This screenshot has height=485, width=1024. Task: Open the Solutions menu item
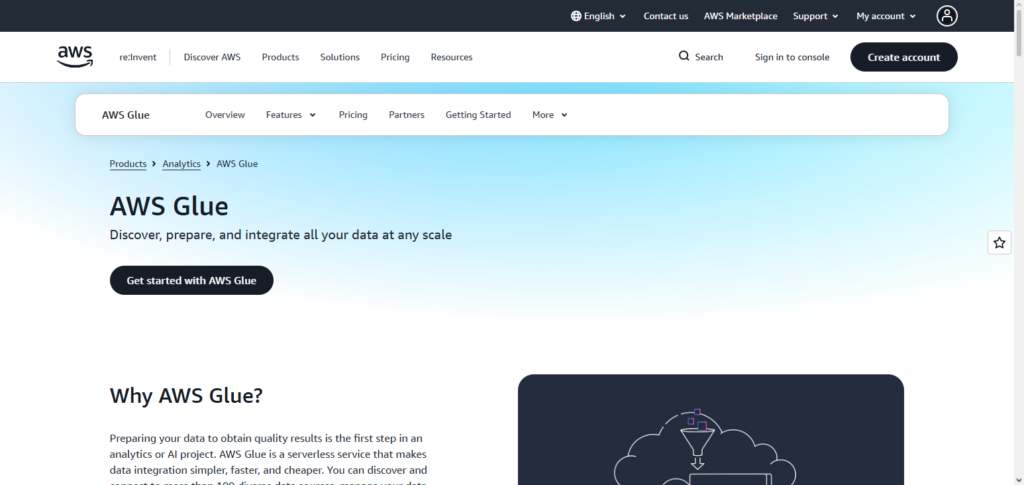pos(340,57)
